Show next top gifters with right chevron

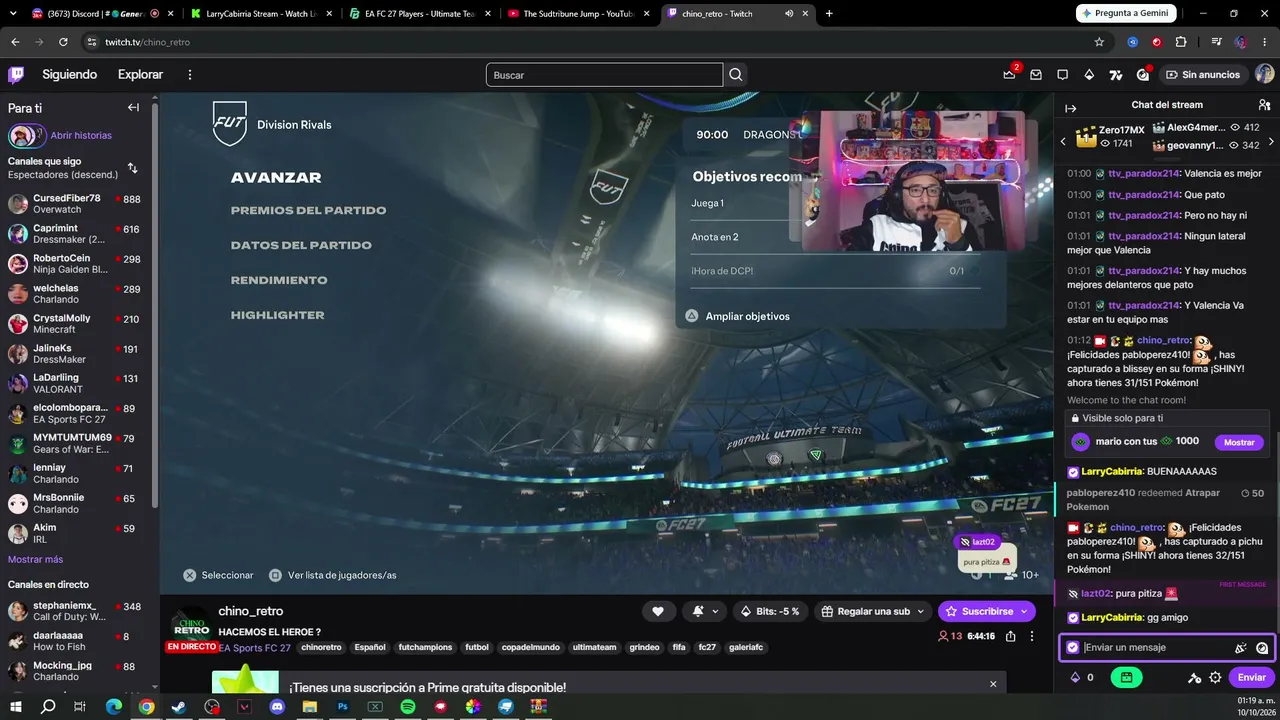[x=1271, y=142]
